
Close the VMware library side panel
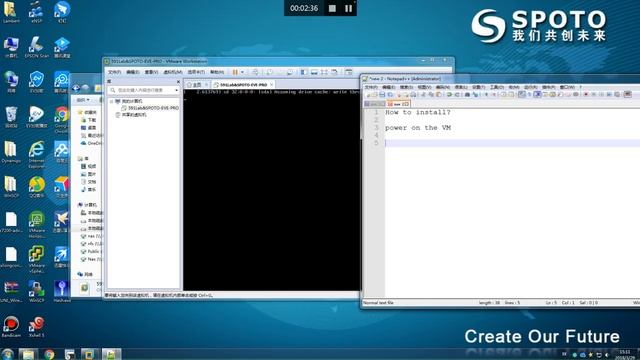pyautogui.click(x=178, y=82)
